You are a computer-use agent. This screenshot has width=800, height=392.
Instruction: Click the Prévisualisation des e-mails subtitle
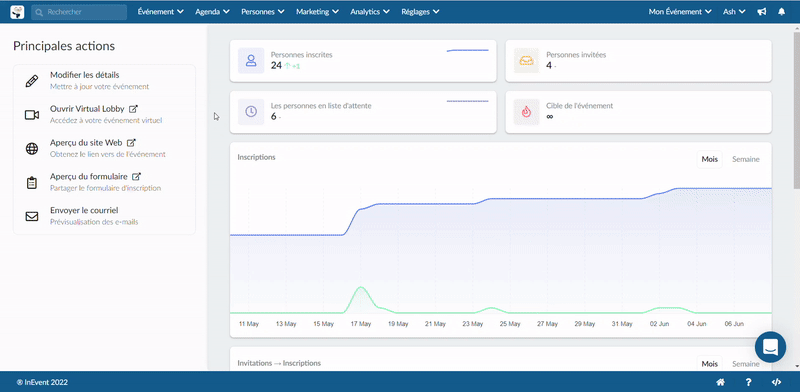coord(94,222)
